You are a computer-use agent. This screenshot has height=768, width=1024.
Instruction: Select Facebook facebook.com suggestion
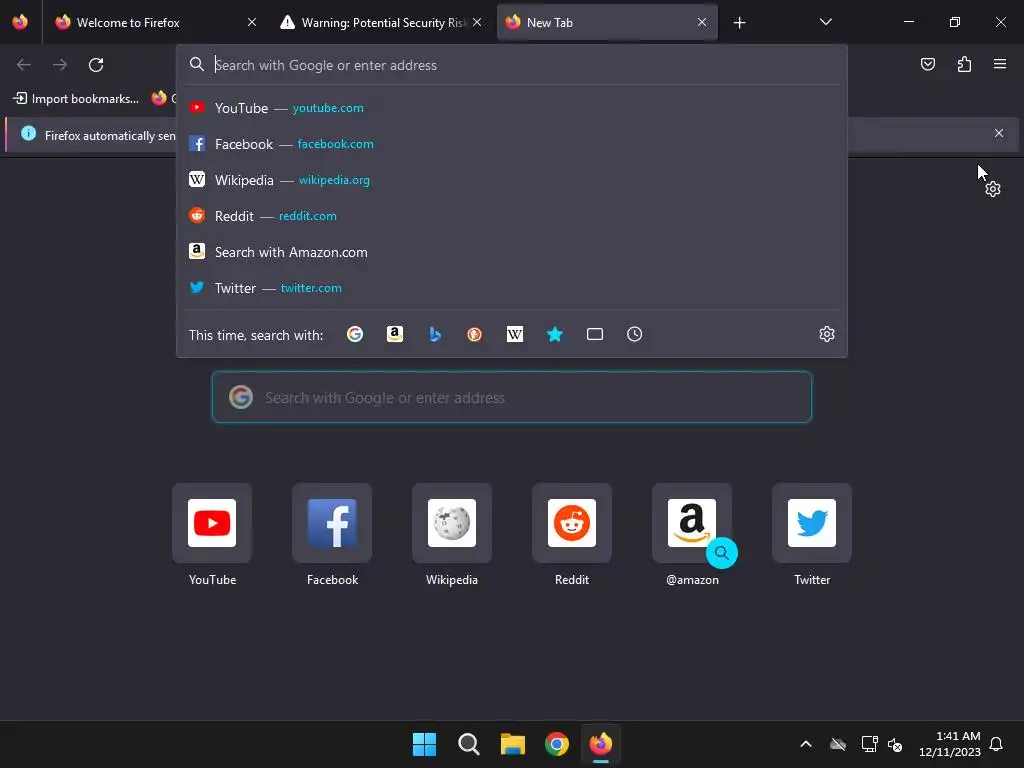[x=512, y=144]
